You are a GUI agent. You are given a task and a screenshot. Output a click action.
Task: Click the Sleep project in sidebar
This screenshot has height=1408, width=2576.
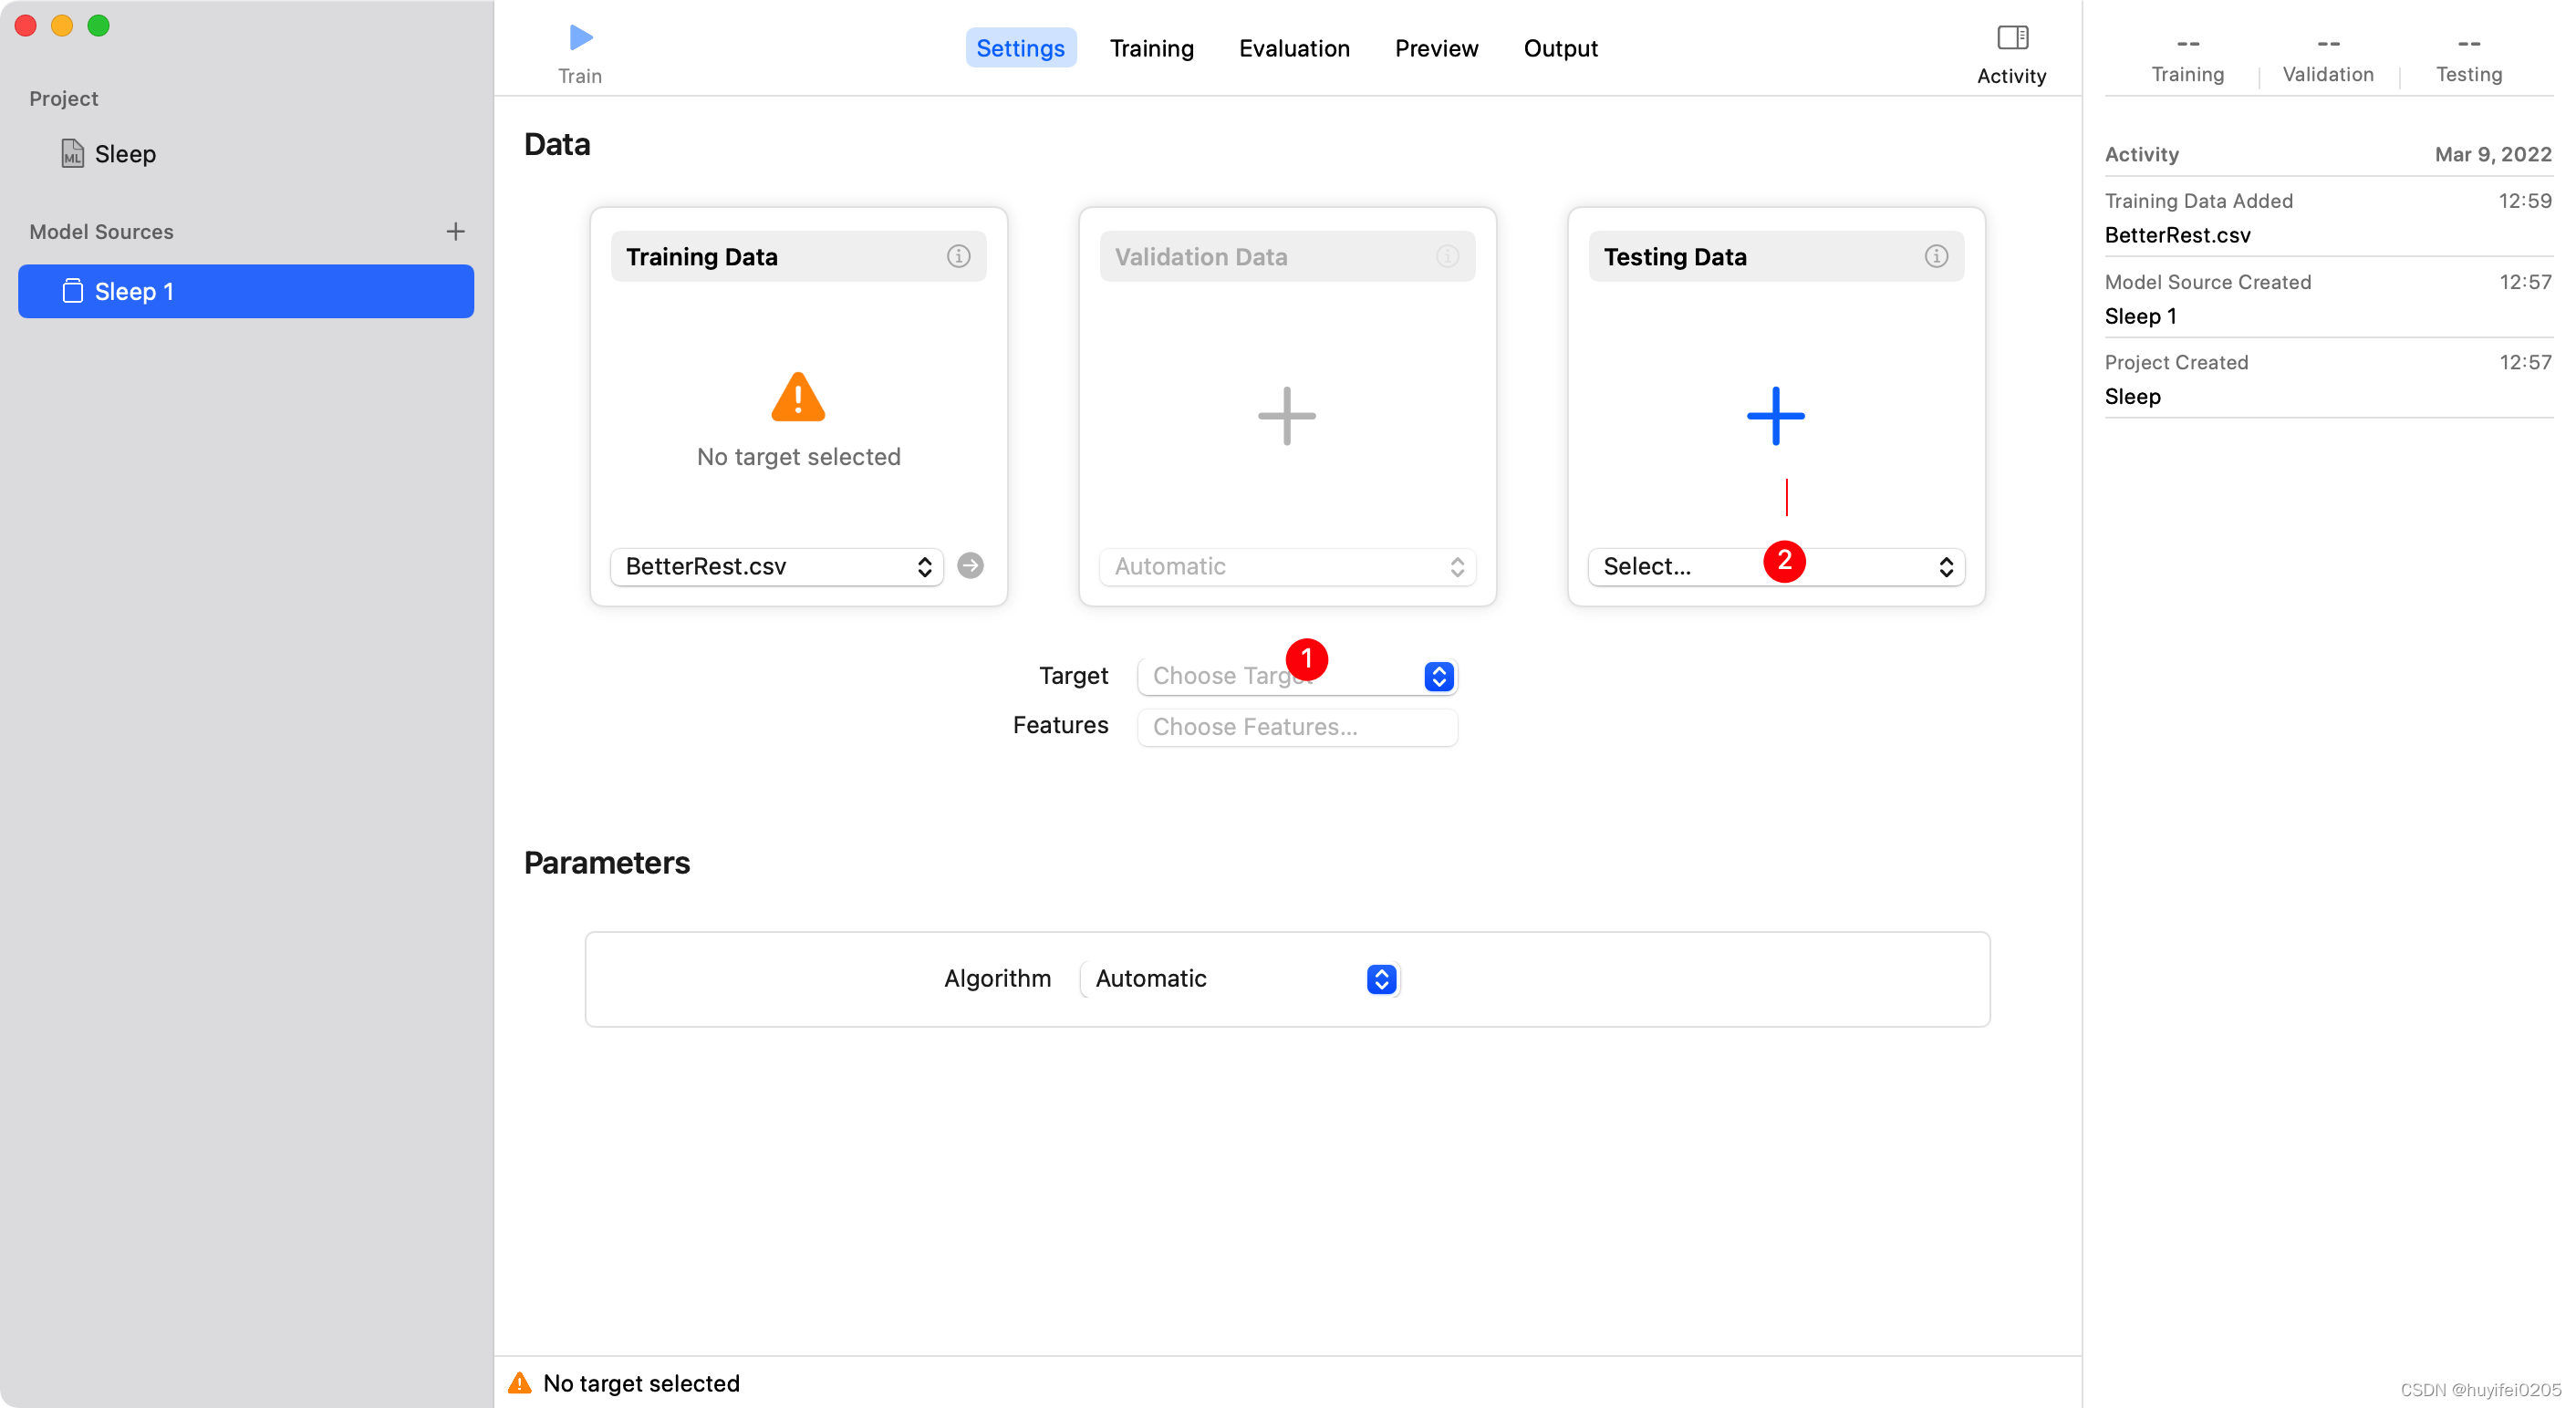[x=125, y=154]
